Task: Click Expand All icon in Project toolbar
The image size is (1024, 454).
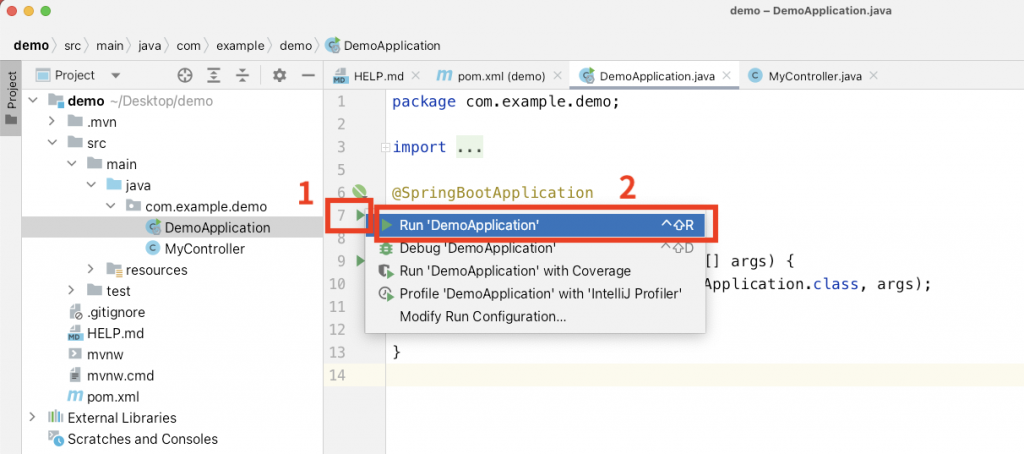Action: pos(214,75)
